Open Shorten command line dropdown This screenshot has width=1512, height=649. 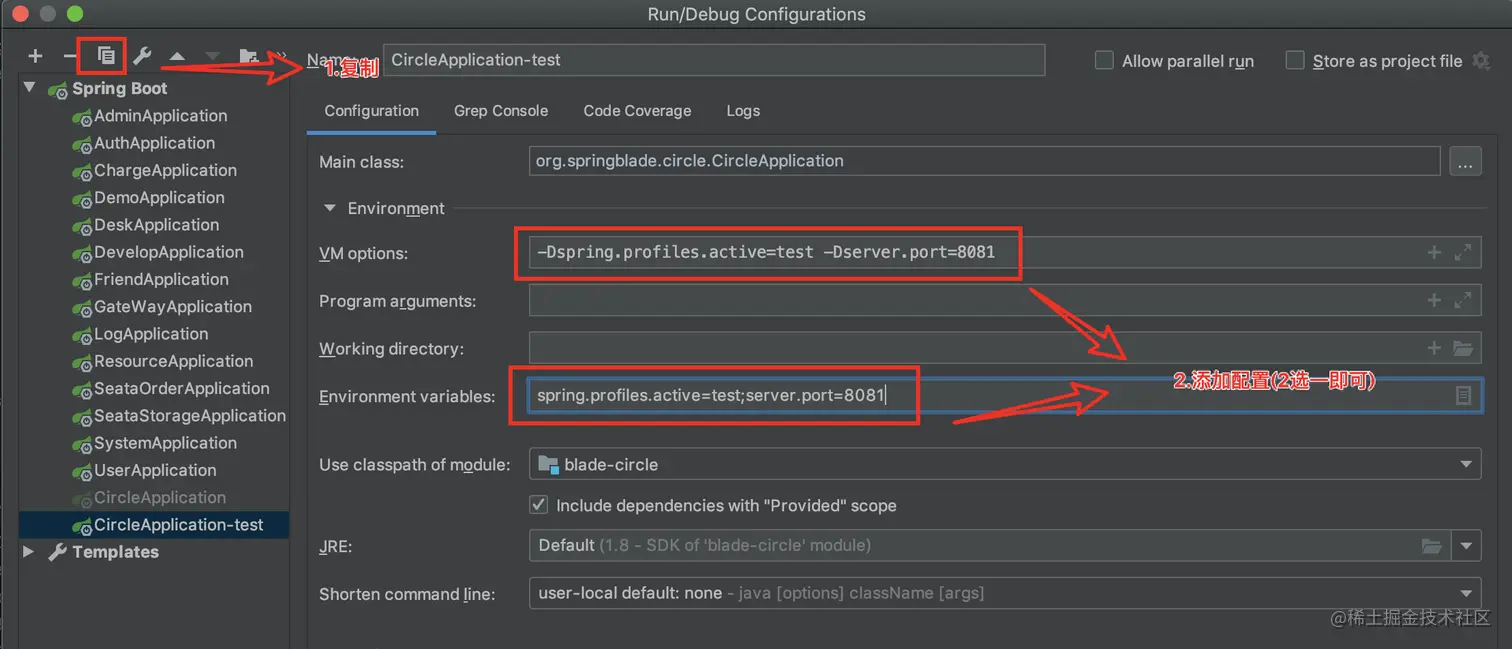click(1466, 593)
